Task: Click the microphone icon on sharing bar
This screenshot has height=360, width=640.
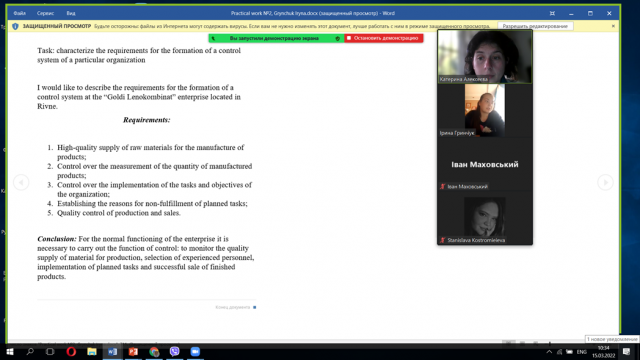Action: pos(213,38)
